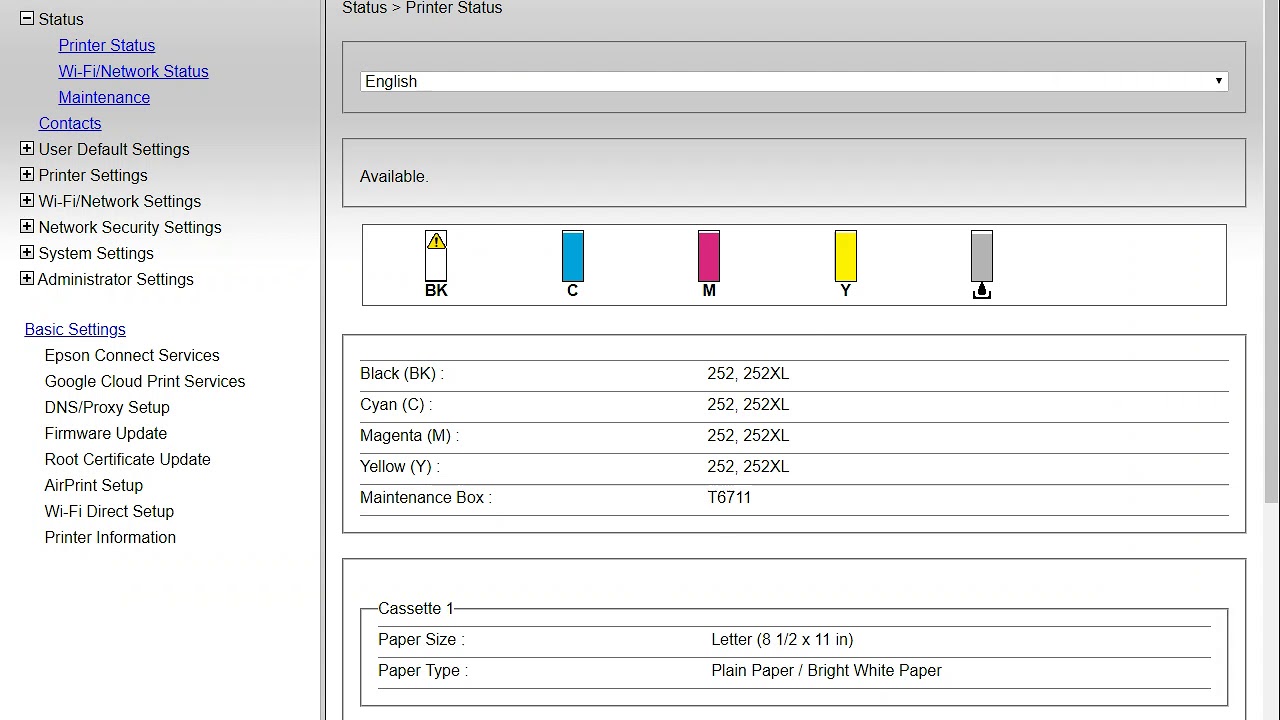This screenshot has height=720, width=1280.
Task: Select Google Cloud Print Services
Action: (145, 381)
